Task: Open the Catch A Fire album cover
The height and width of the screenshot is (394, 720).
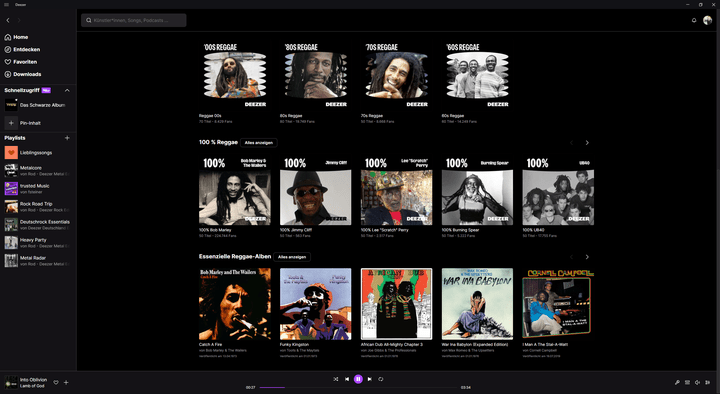Action: (235, 304)
